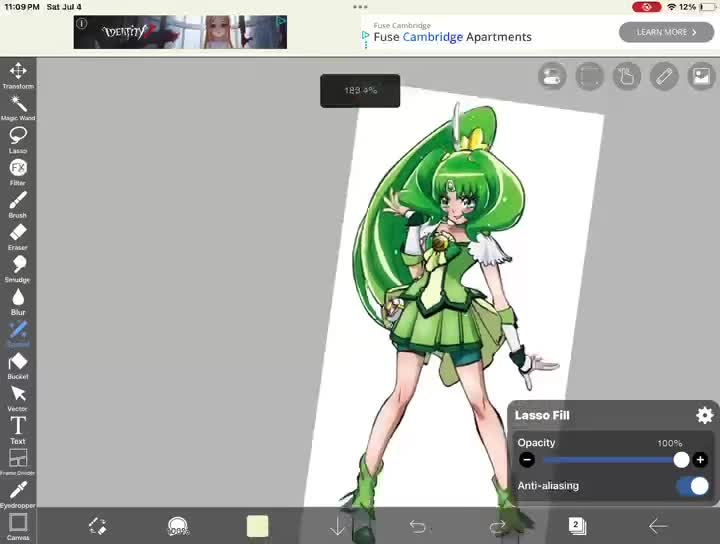
Task: Click the Opacity slider handle
Action: coord(681,460)
